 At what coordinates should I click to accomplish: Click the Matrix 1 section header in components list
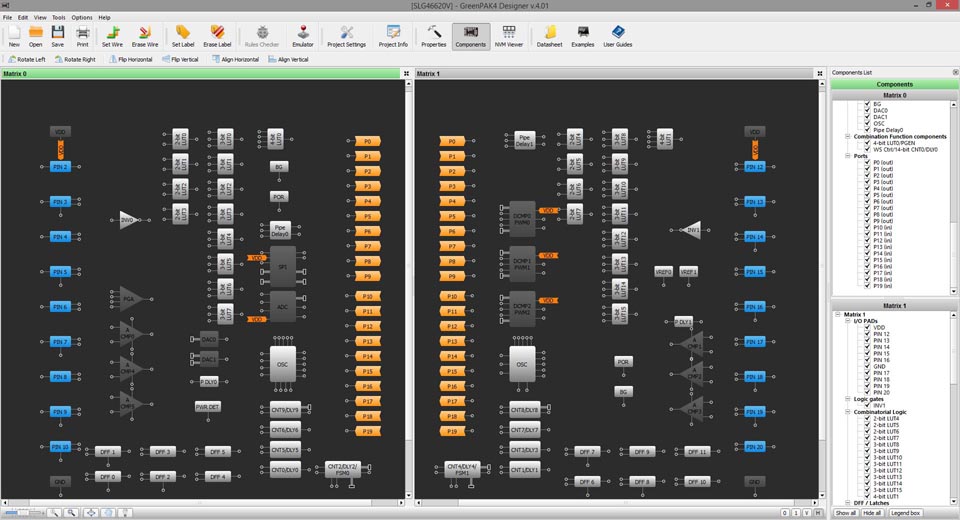coord(894,305)
